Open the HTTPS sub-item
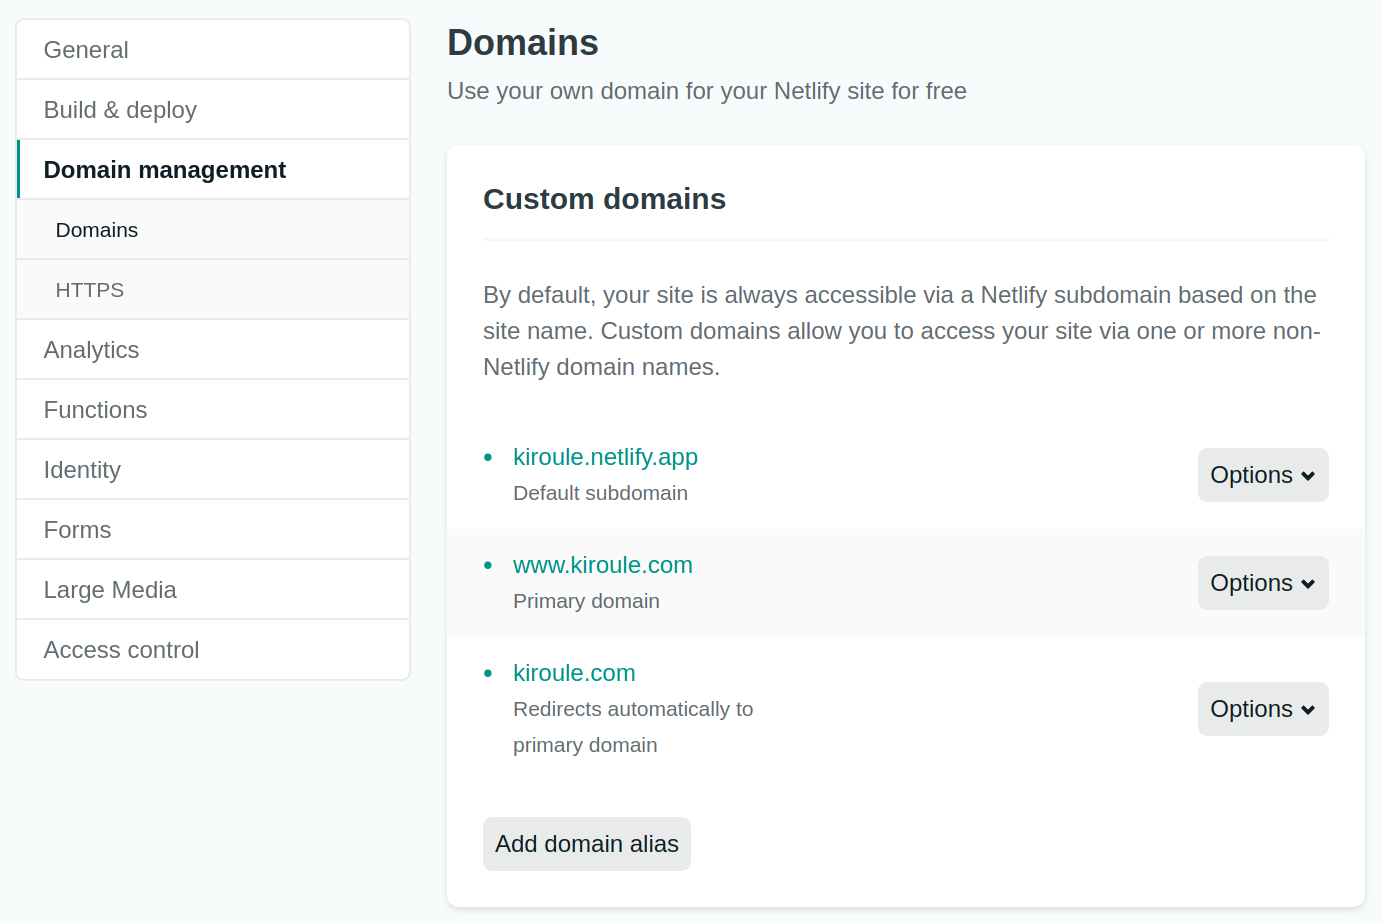 [x=213, y=290]
